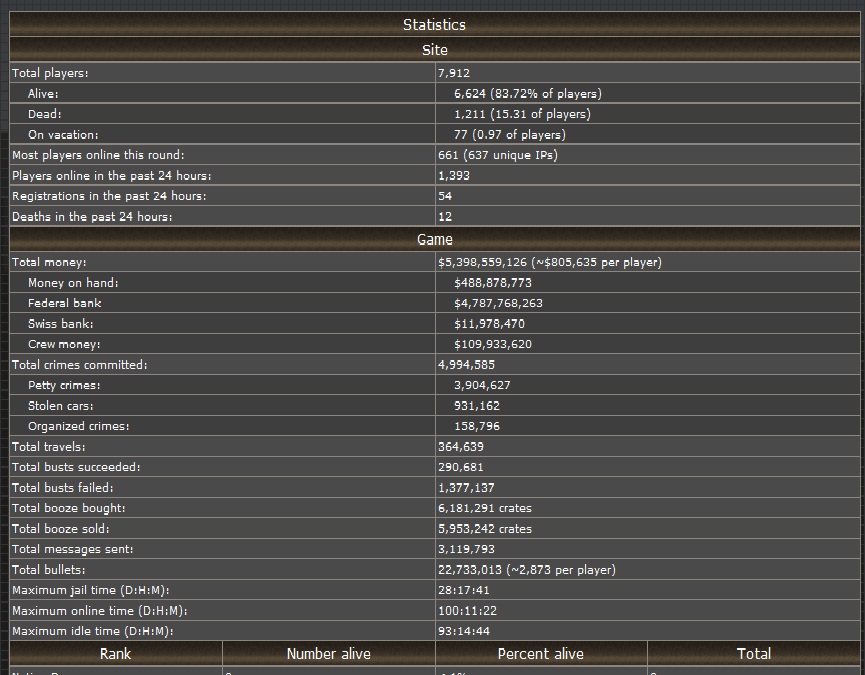The height and width of the screenshot is (675, 865).
Task: Click 'Swiss bank:' label
Action: (61, 324)
